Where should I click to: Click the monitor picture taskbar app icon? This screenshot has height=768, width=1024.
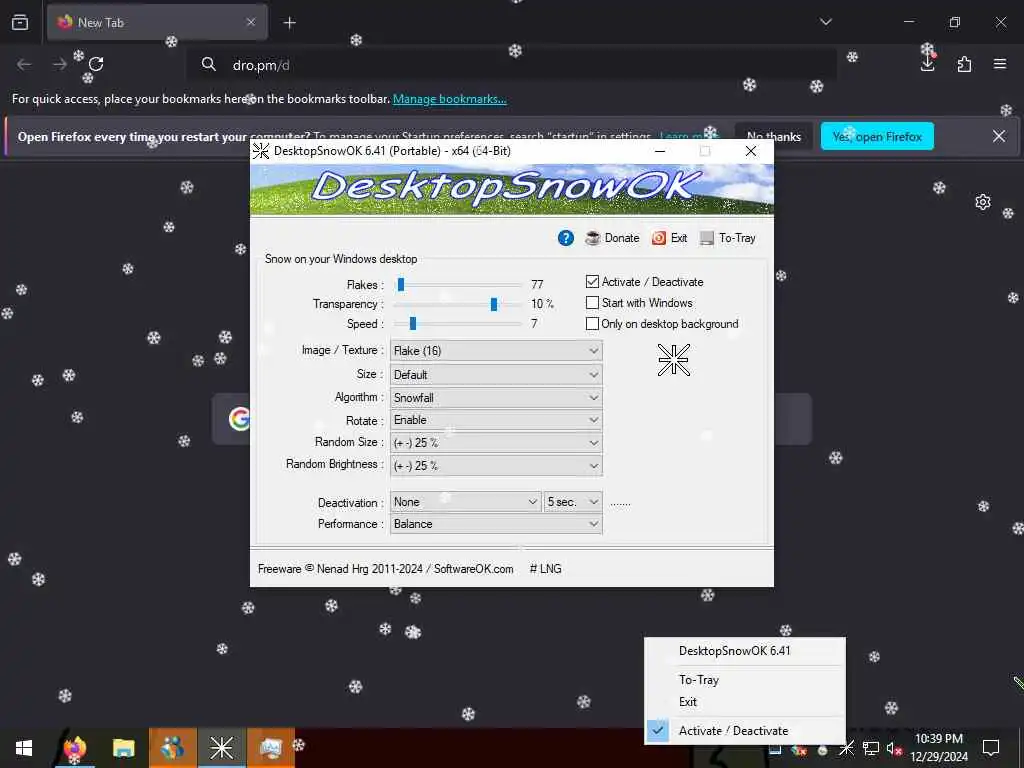[270, 748]
